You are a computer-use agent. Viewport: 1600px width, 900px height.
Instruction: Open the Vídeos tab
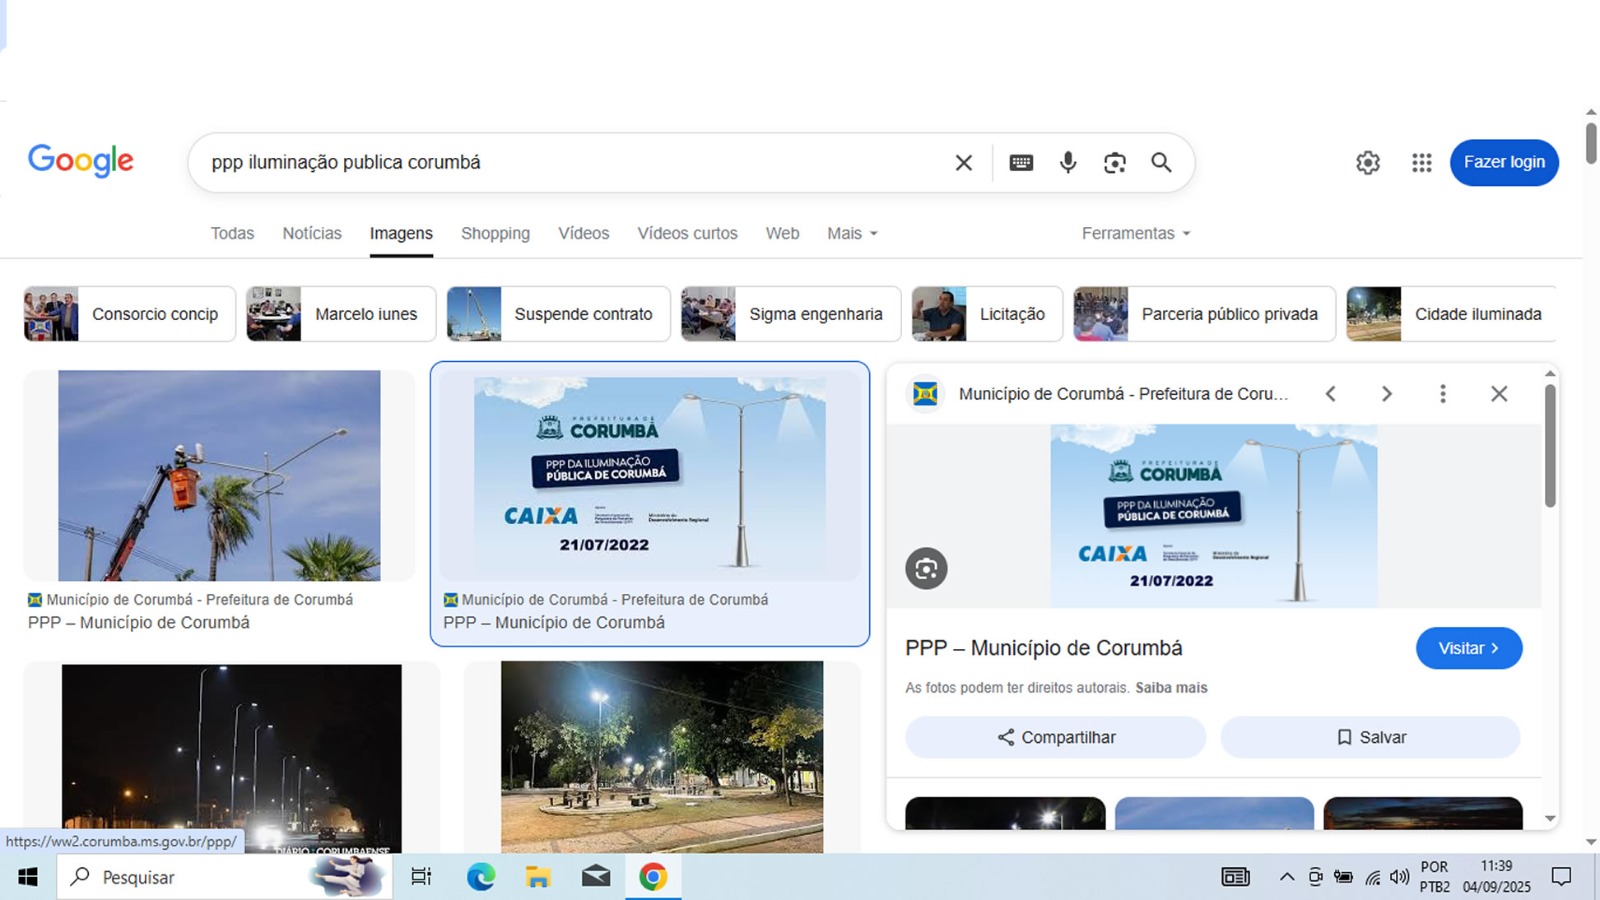[583, 233]
